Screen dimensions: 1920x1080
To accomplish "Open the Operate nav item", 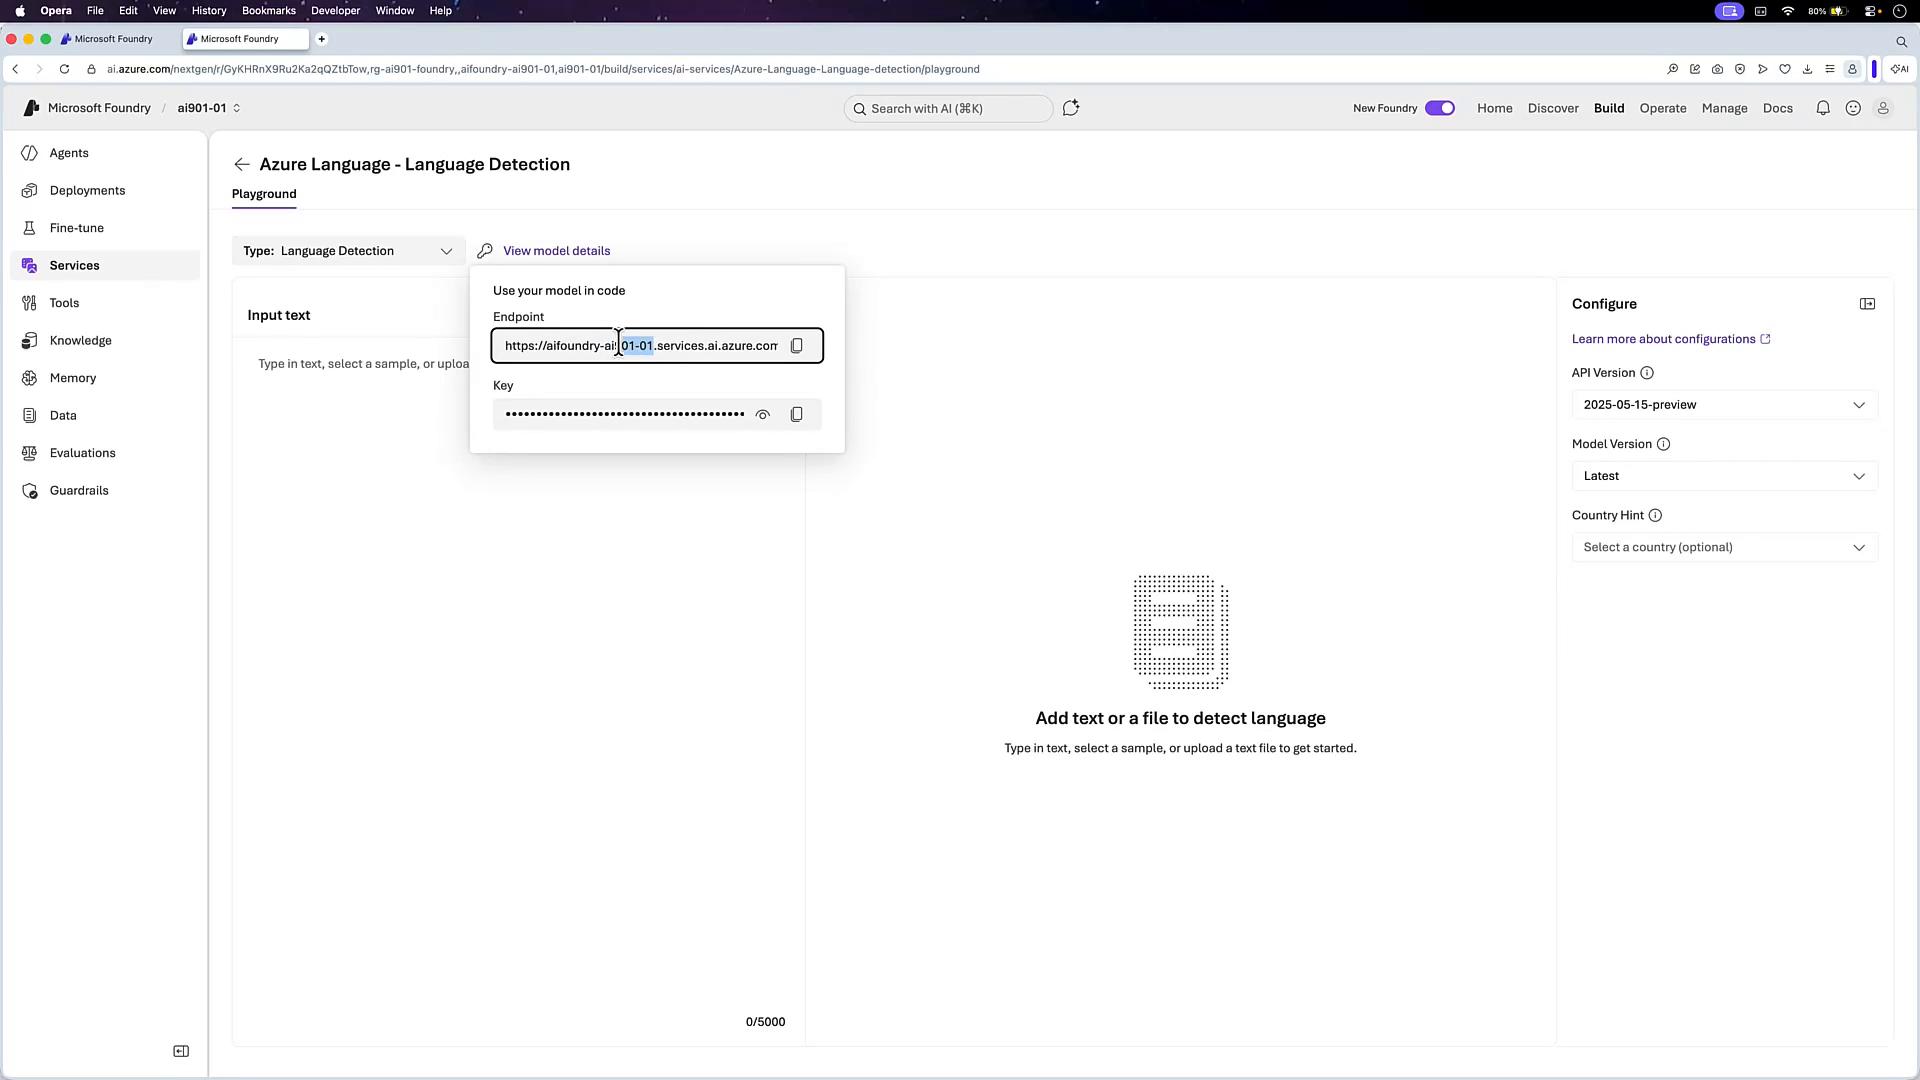I will (1663, 108).
